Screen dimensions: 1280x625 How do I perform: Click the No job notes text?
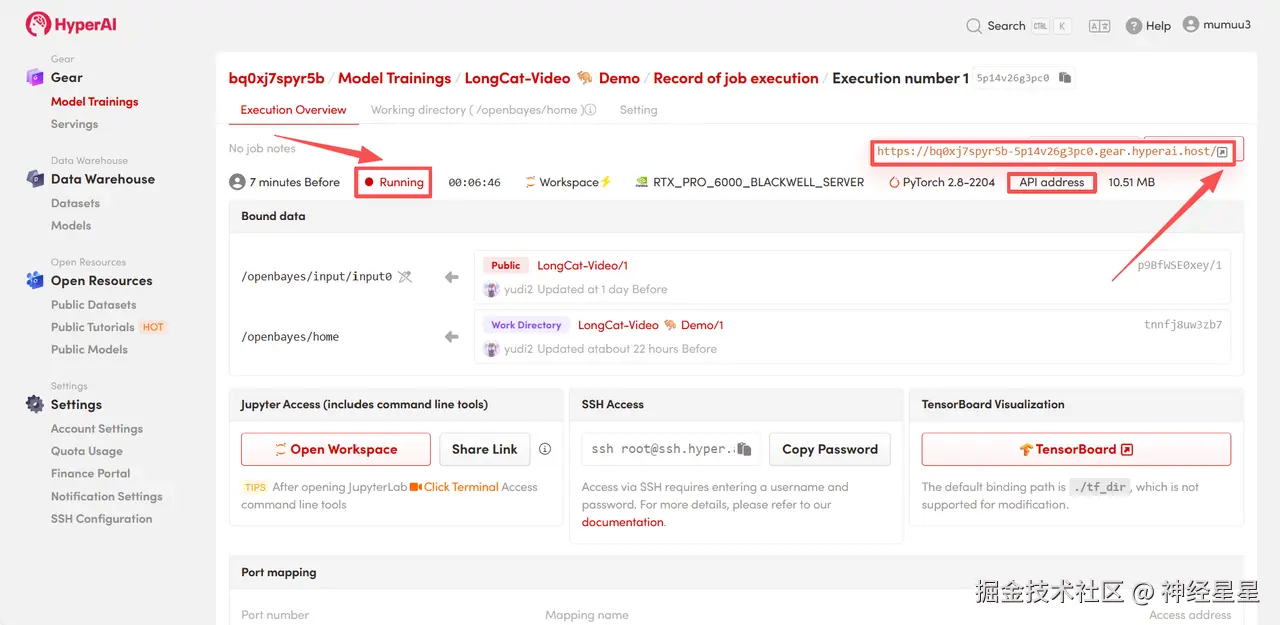(x=262, y=148)
